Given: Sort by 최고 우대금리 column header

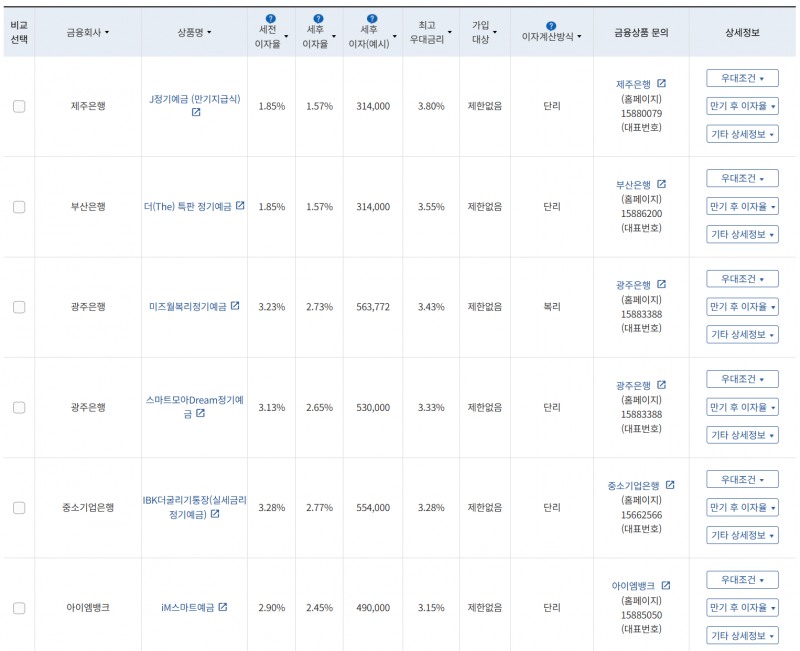Looking at the screenshot, I should [x=431, y=32].
